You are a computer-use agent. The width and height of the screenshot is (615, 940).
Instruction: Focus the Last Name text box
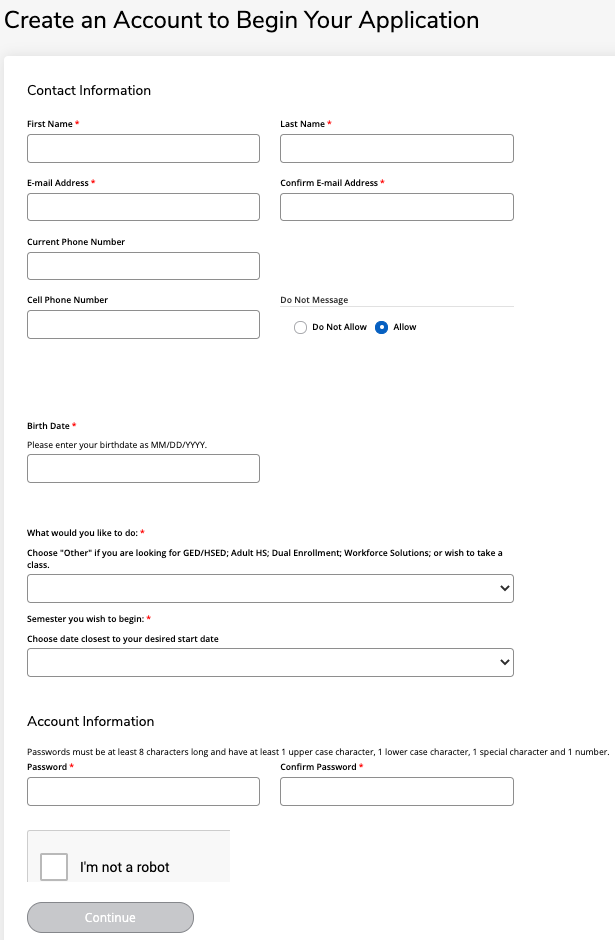(x=397, y=148)
